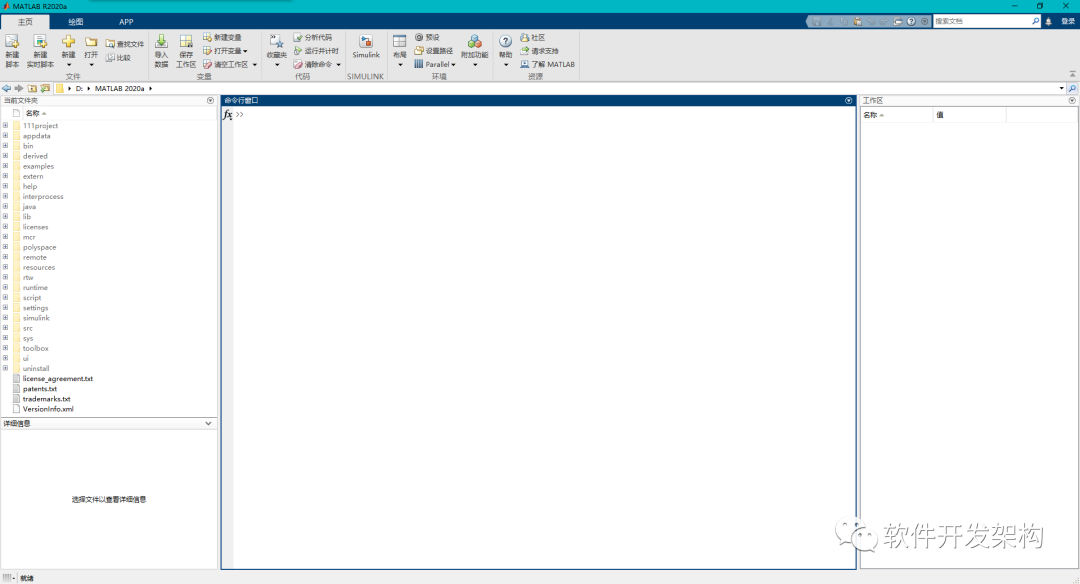
Task: Open the address bar history dropdown
Action: click(x=1061, y=88)
